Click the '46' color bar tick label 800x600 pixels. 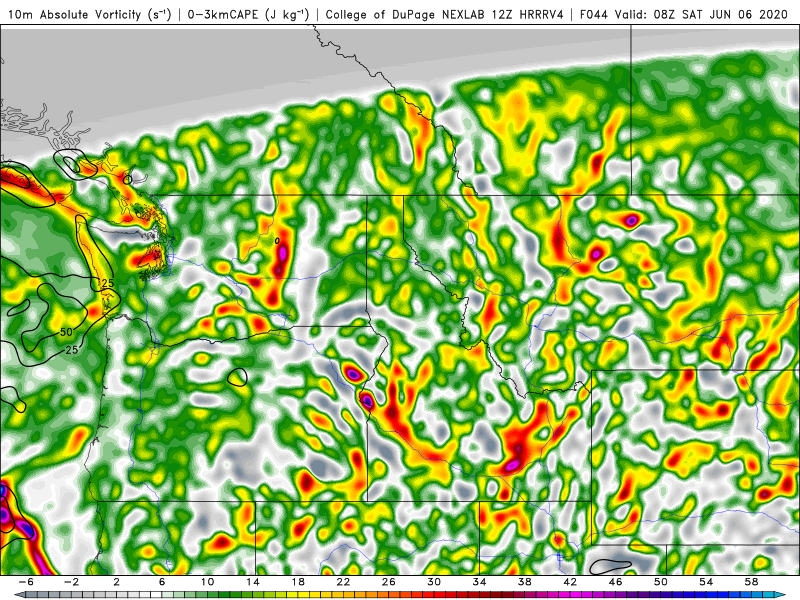616,582
